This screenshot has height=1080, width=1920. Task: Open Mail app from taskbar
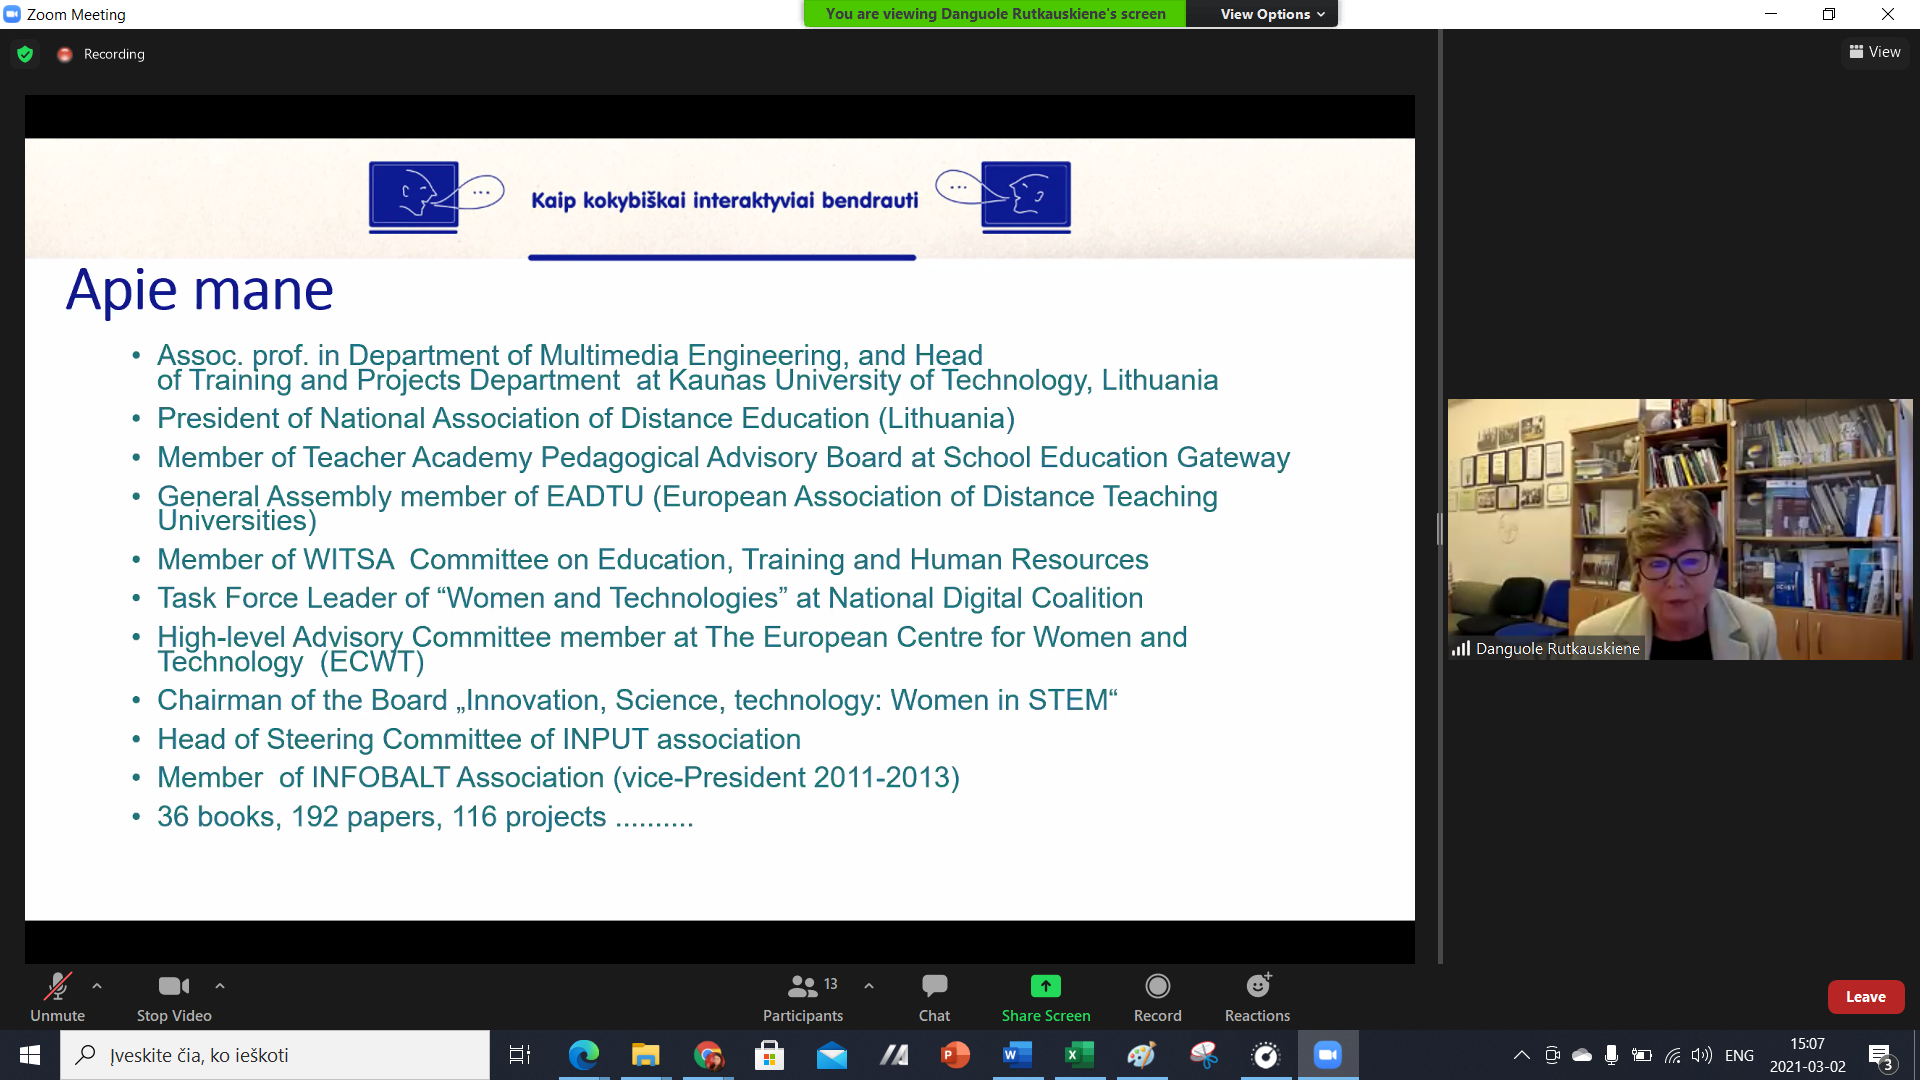tap(831, 1055)
